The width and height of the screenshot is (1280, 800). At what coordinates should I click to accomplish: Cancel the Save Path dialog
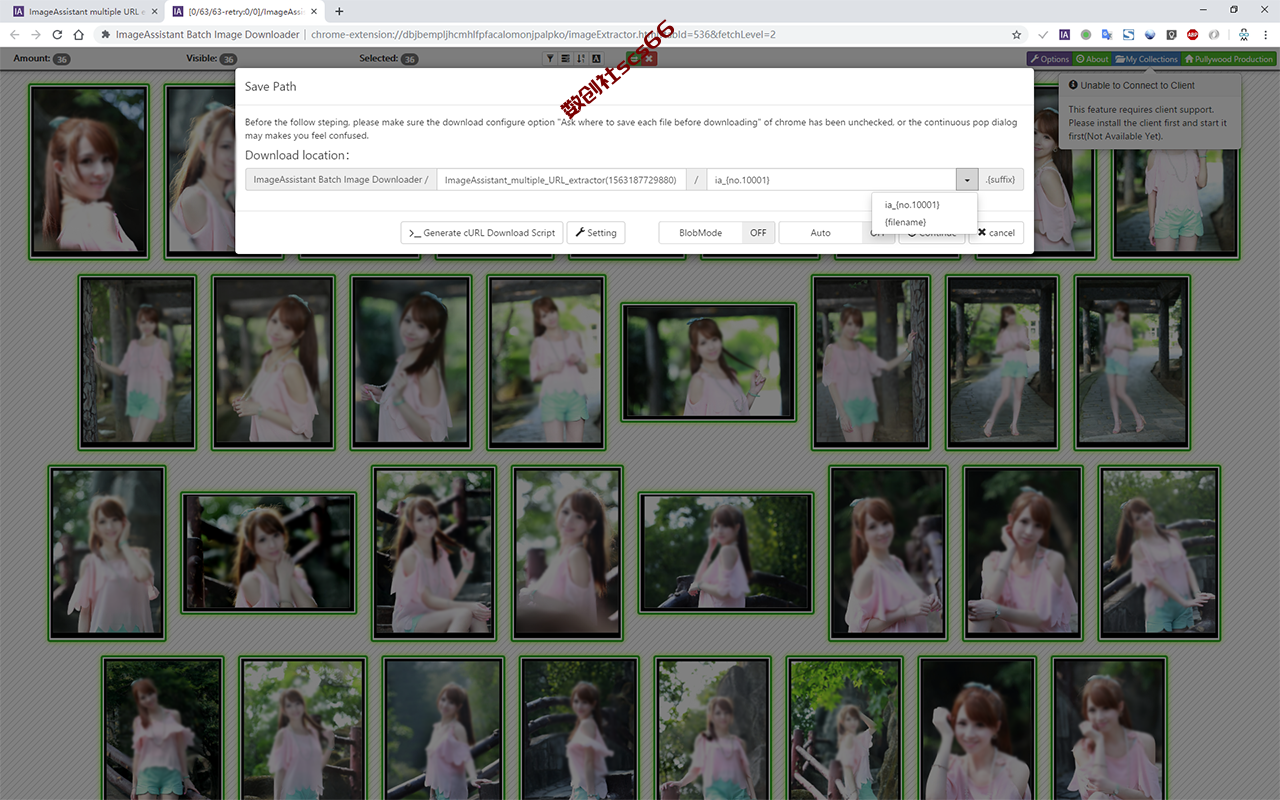click(996, 232)
